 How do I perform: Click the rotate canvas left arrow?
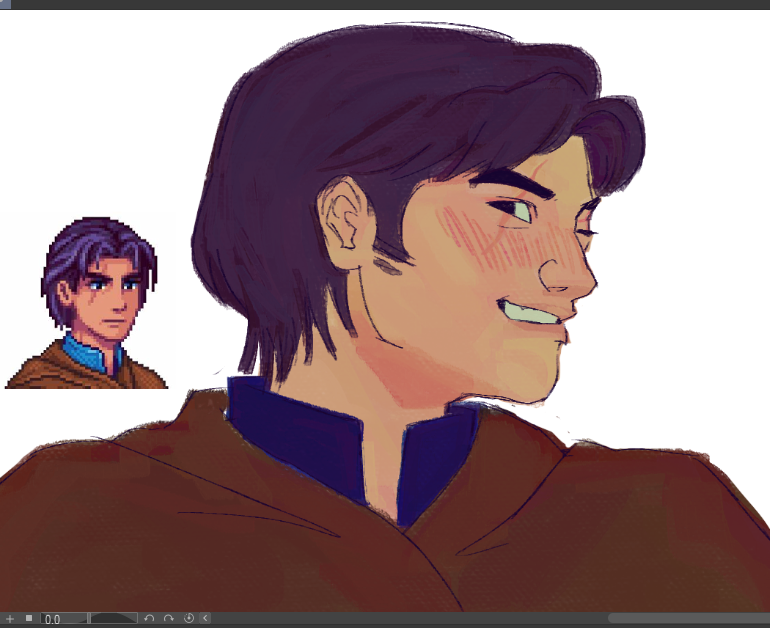149,619
